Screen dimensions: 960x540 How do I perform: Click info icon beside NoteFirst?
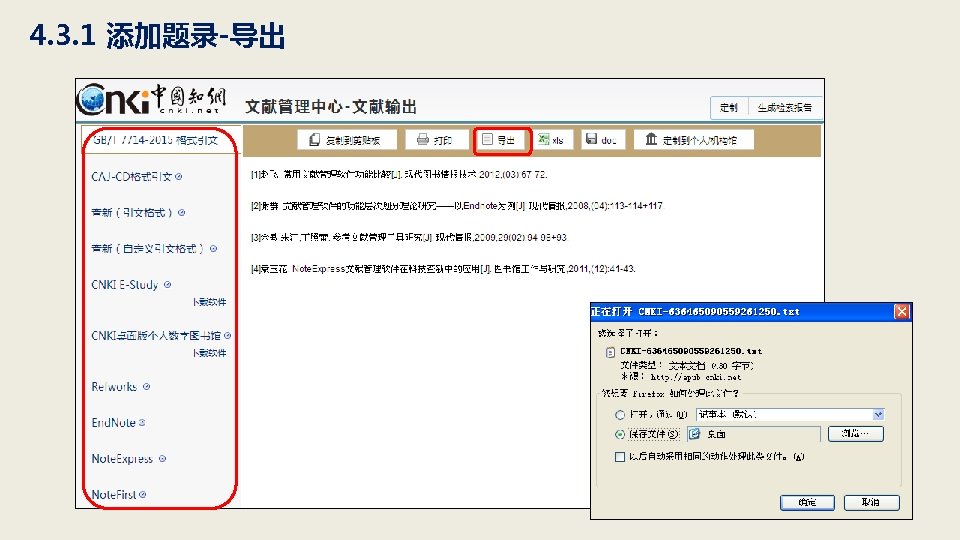[x=142, y=494]
